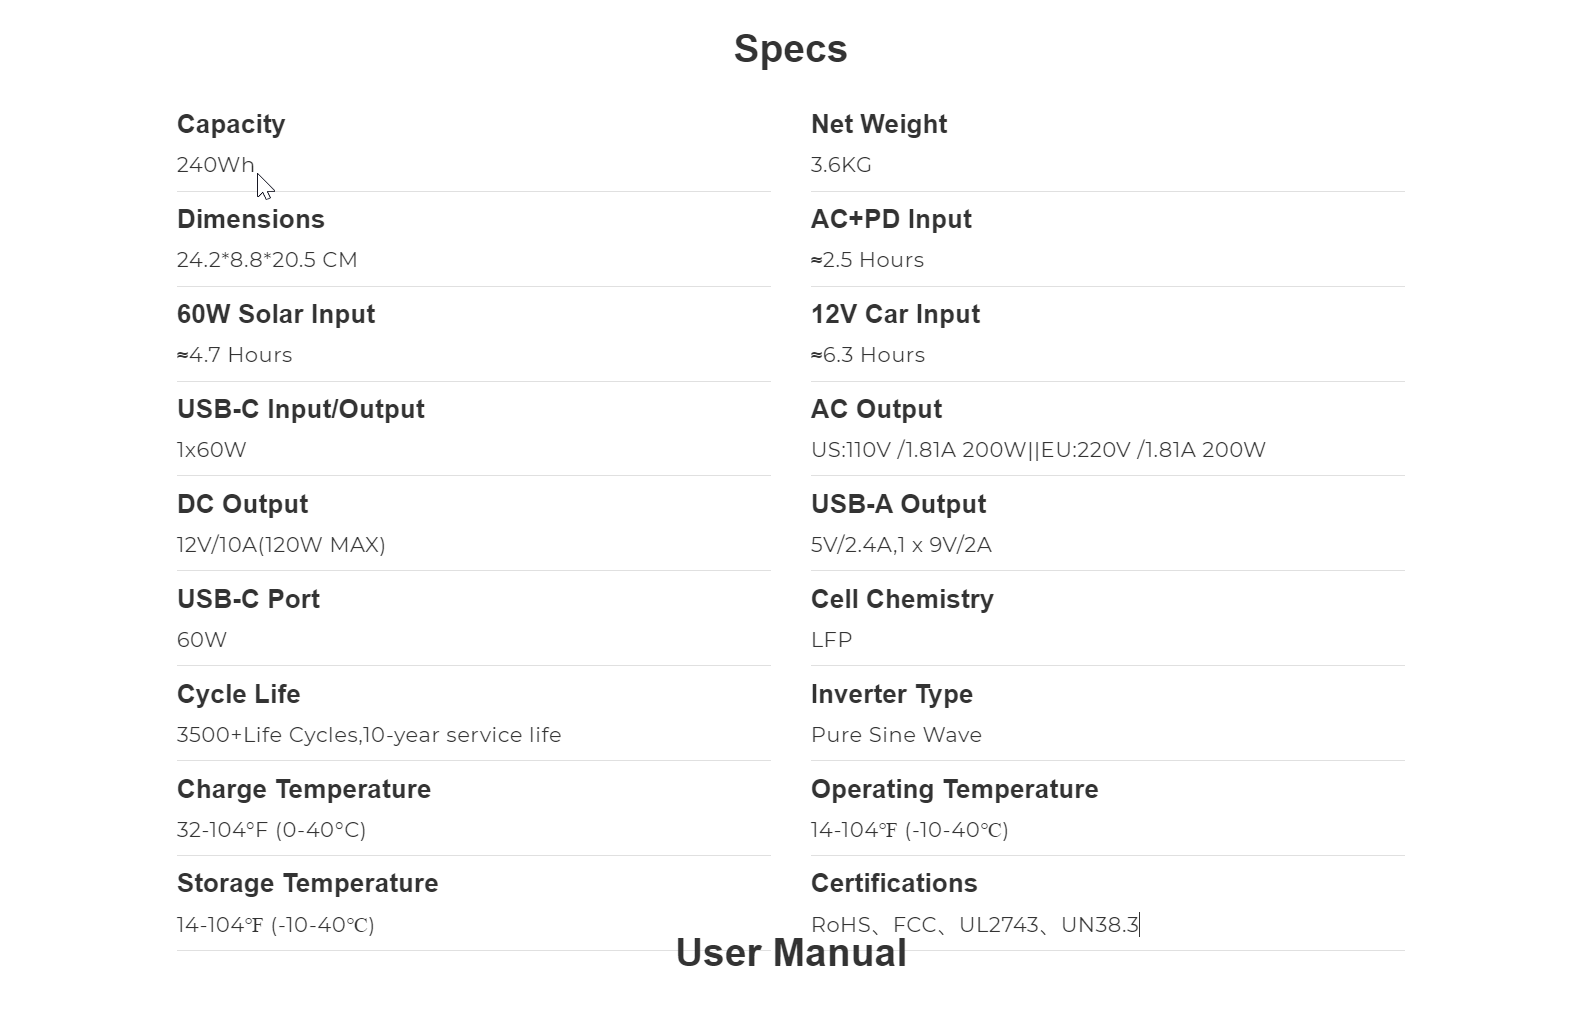Click the Capacity label
The height and width of the screenshot is (1009, 1576).
coord(231,124)
